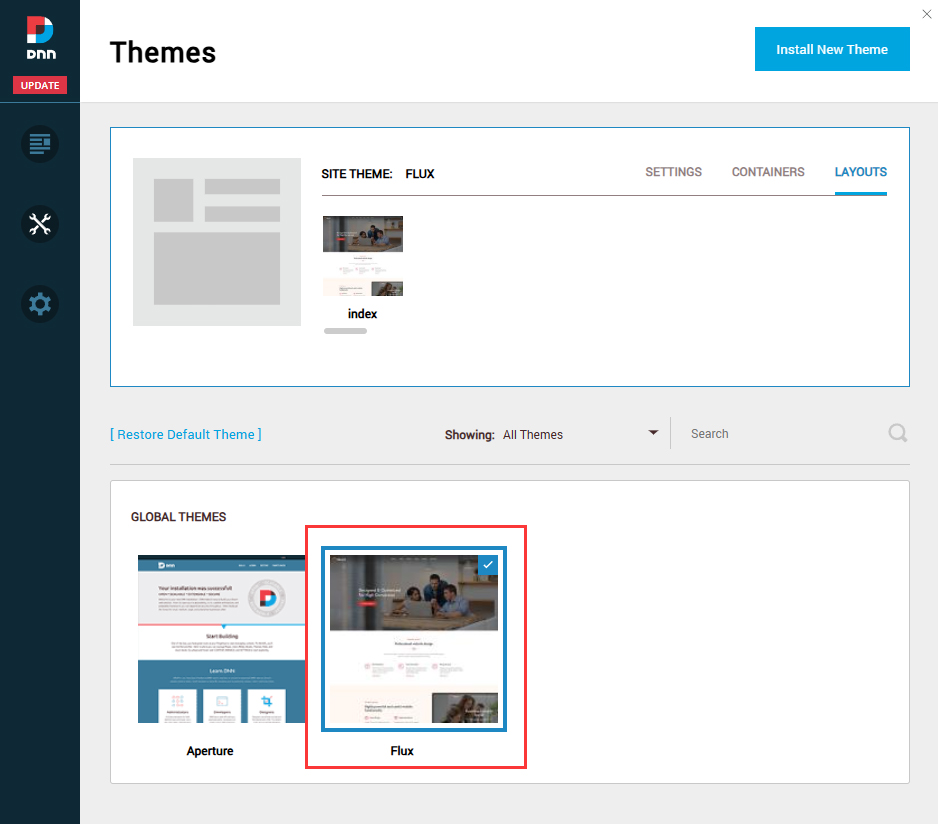The image size is (938, 824).
Task: Click the GLOBAL THEMES heading
Action: 178,517
